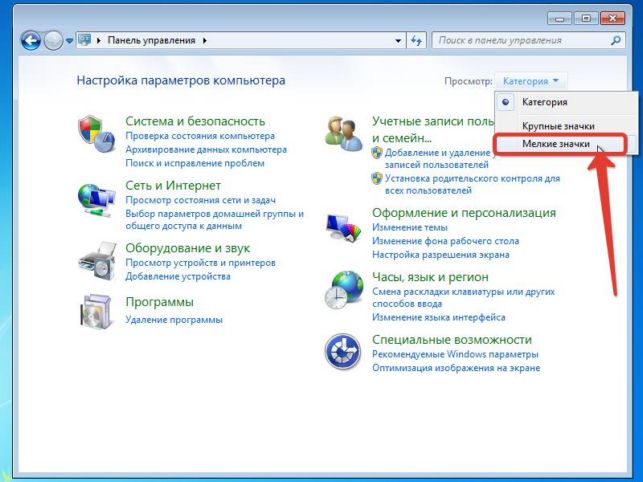643x482 pixels.
Task: Open Часы, язык и регион category
Action: tap(430, 277)
